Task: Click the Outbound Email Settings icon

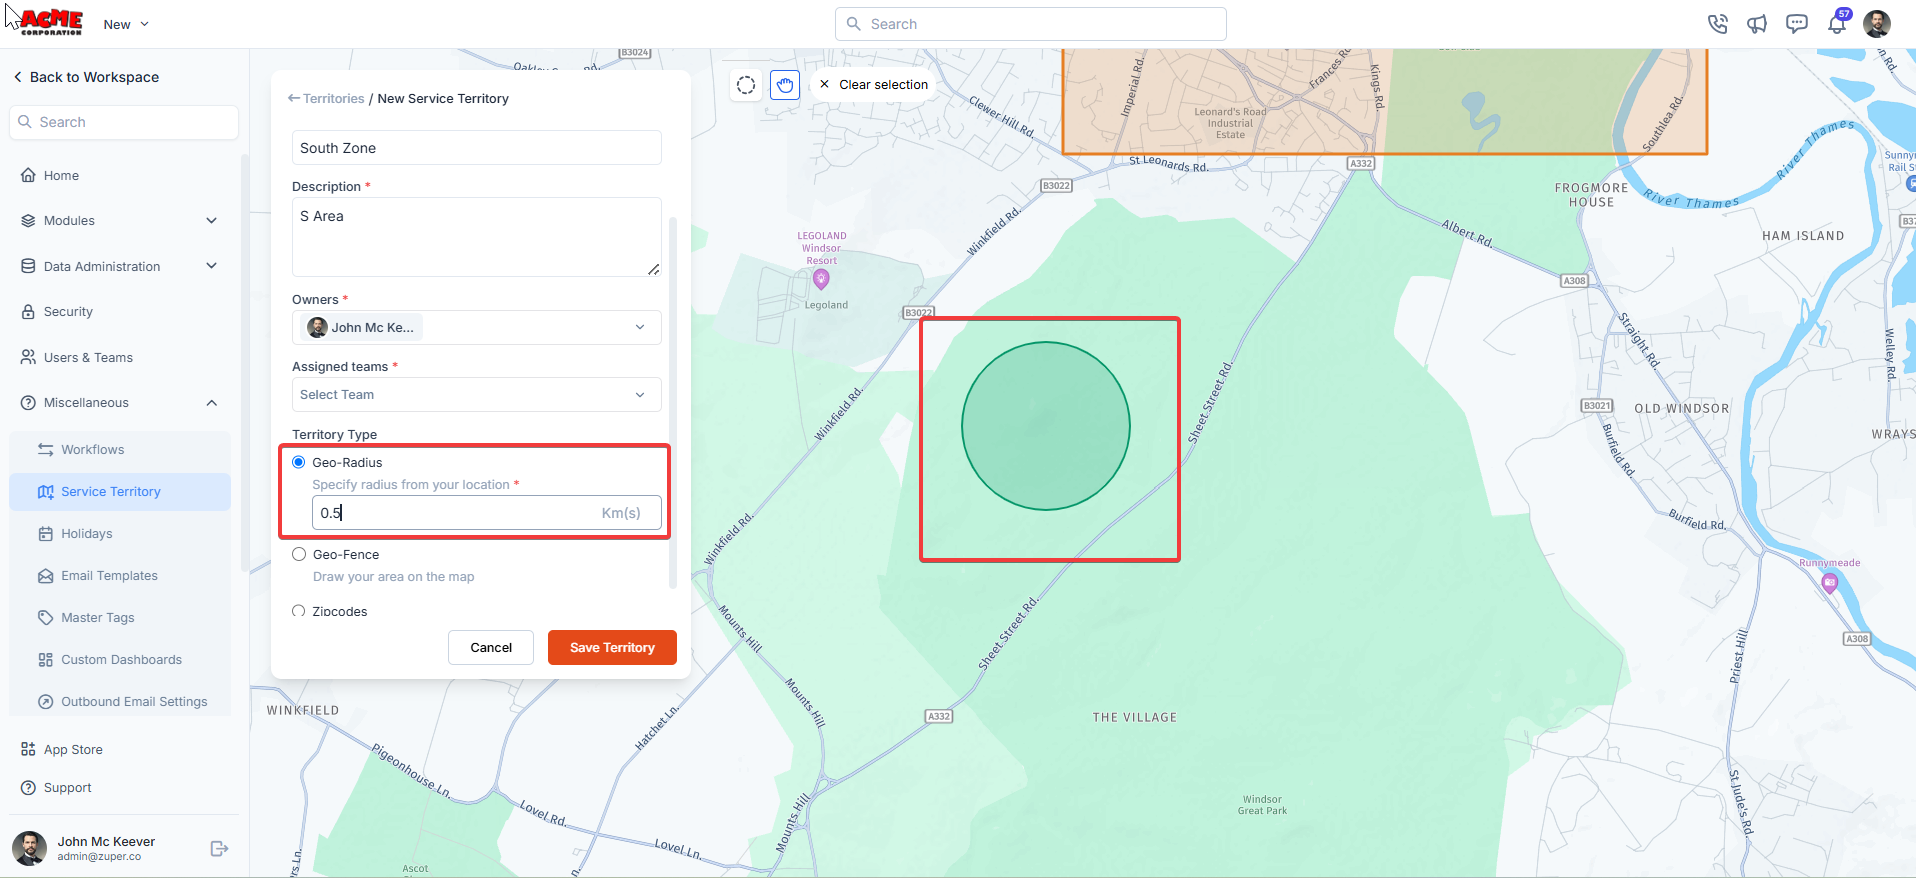Action: [46, 702]
